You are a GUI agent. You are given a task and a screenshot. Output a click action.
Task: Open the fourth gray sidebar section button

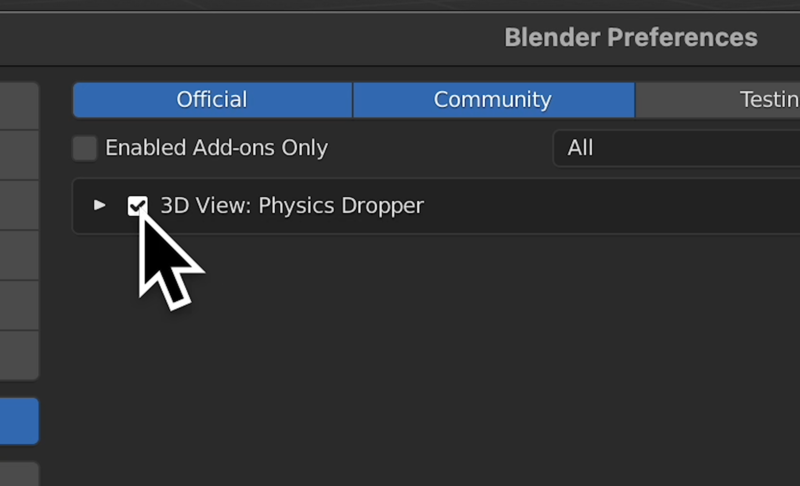(x=19, y=255)
